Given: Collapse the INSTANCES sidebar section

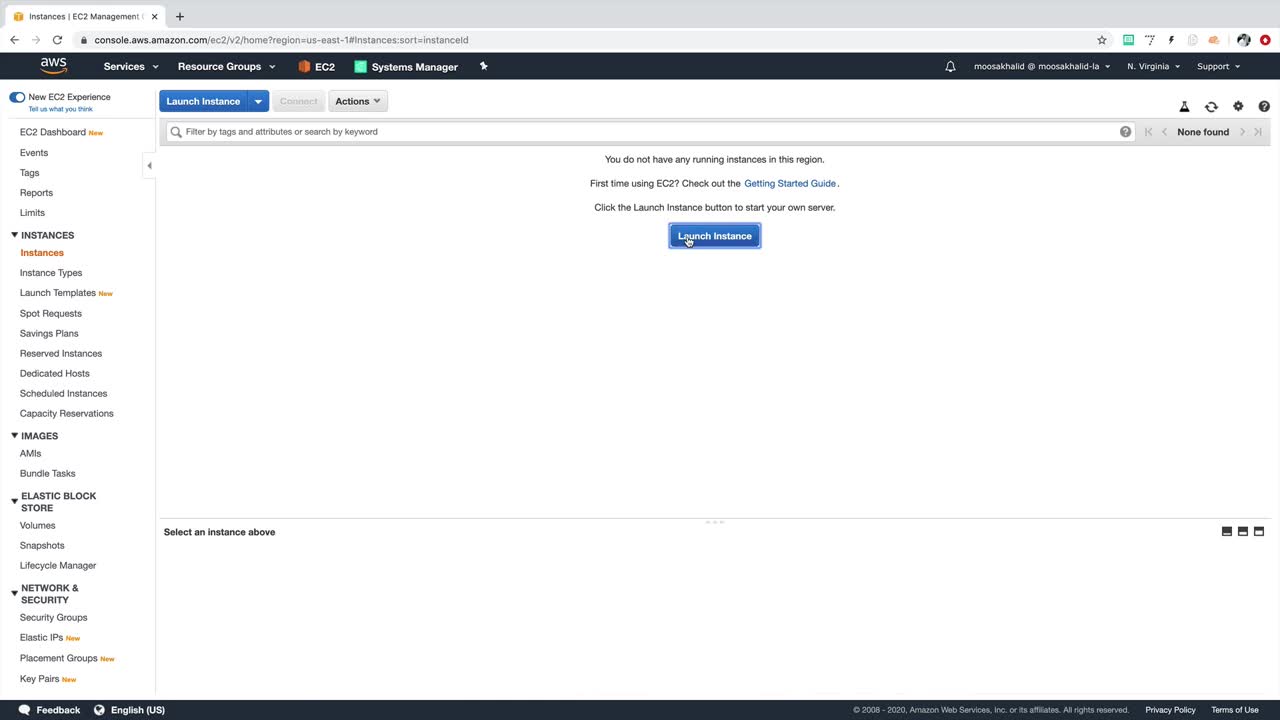Looking at the screenshot, I should 14,235.
